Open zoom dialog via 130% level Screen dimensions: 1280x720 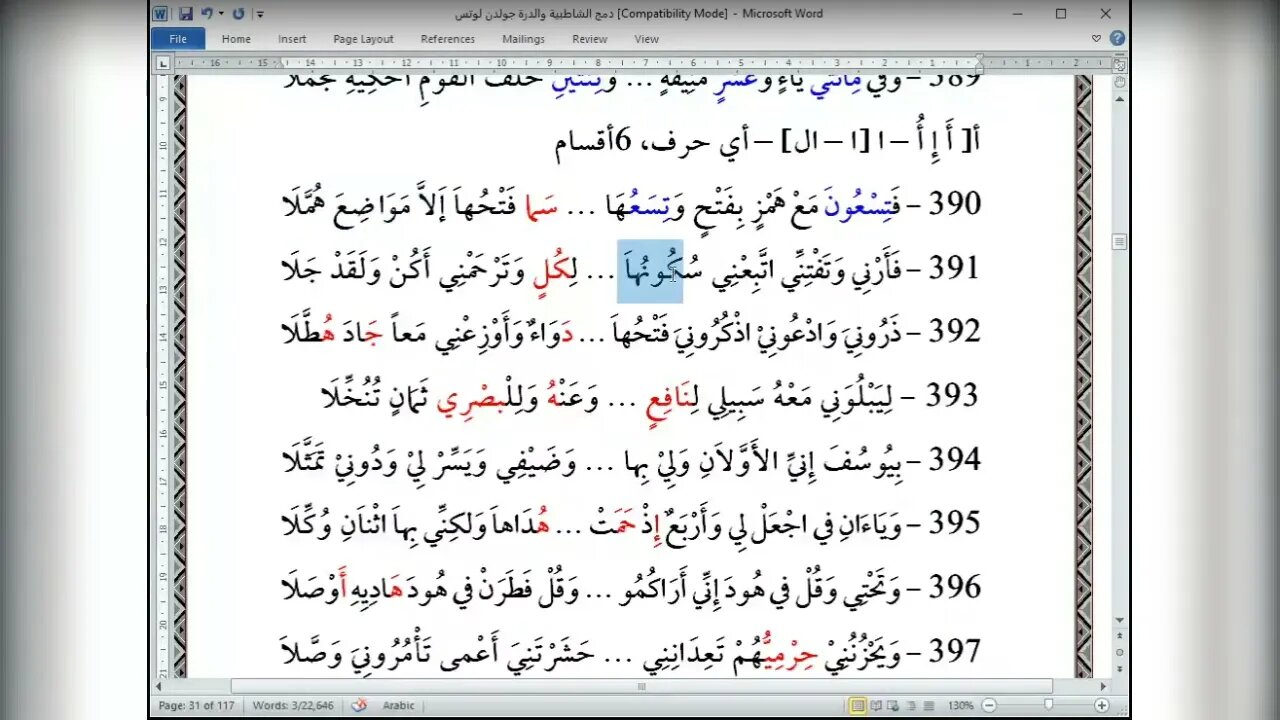pos(960,706)
